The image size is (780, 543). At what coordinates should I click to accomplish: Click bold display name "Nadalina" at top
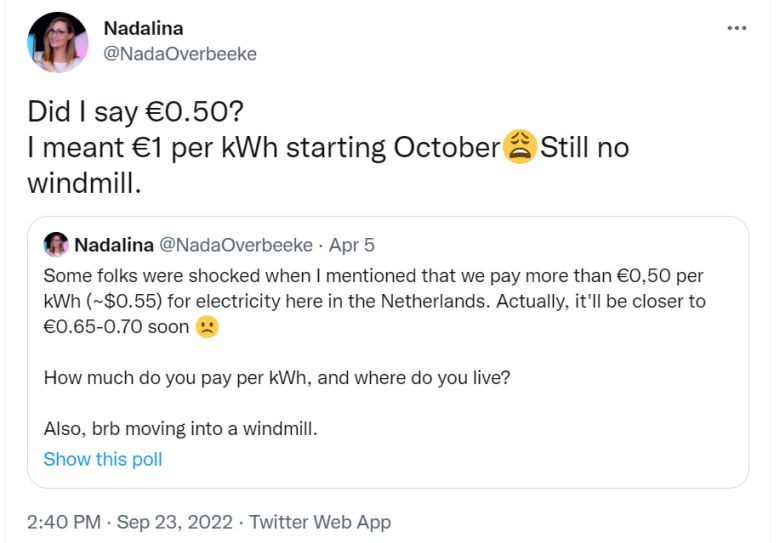coord(143,28)
